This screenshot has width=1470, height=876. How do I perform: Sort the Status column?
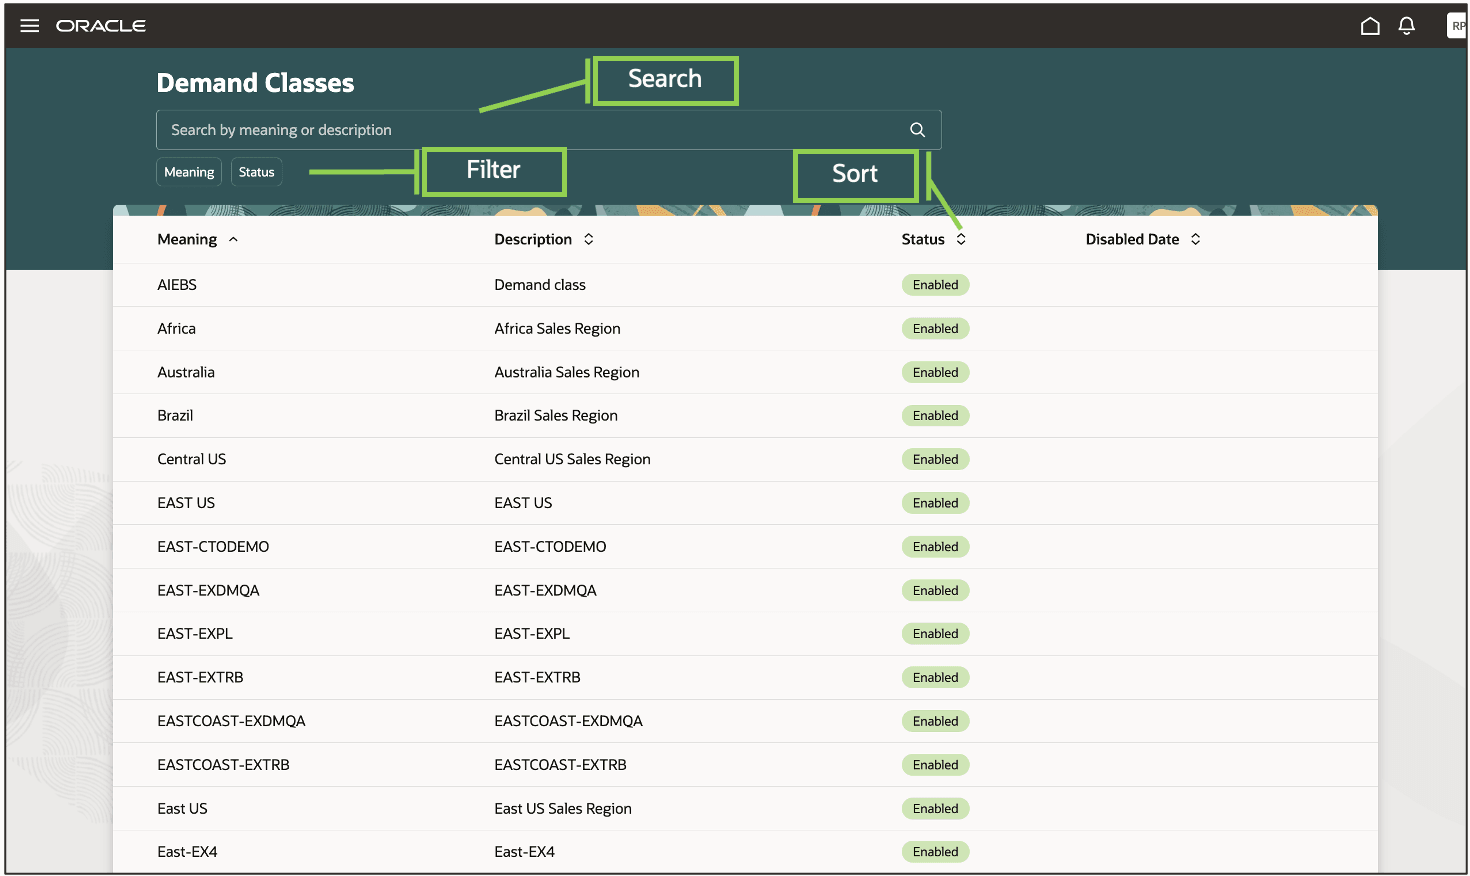(960, 239)
